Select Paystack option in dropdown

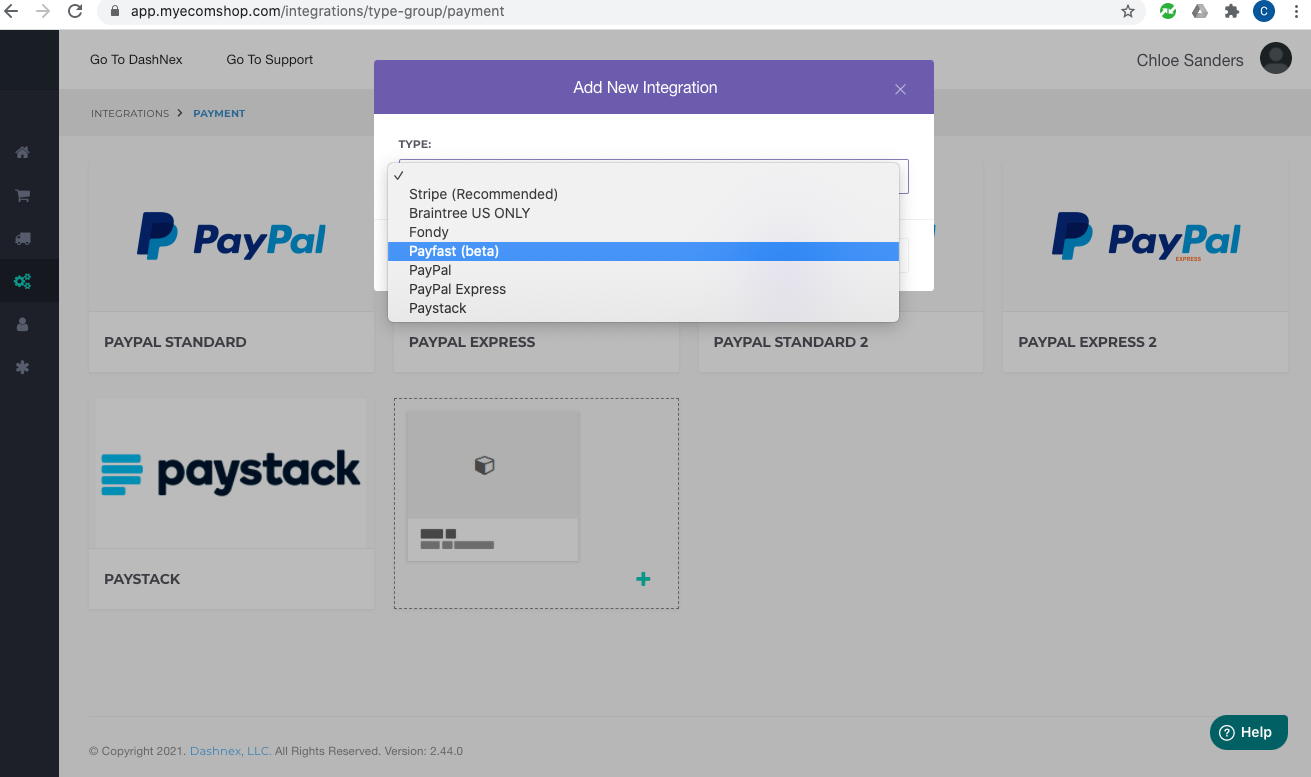643,308
